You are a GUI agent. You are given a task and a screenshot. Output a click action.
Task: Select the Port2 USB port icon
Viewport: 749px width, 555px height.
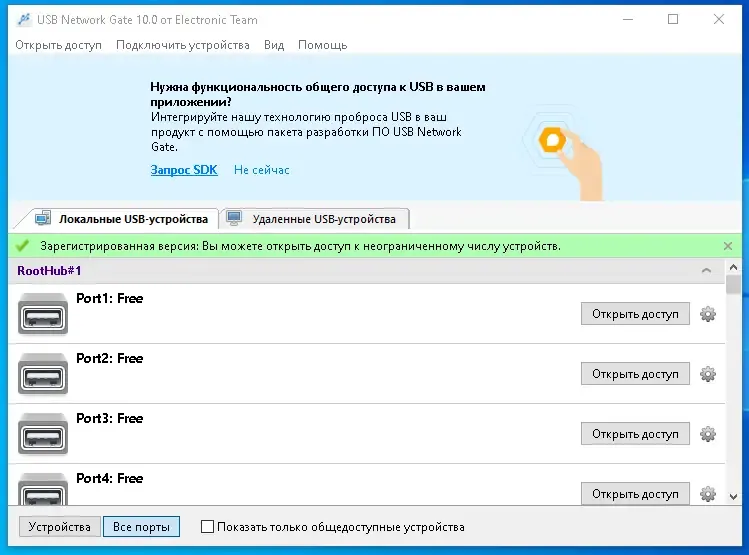pyautogui.click(x=43, y=374)
